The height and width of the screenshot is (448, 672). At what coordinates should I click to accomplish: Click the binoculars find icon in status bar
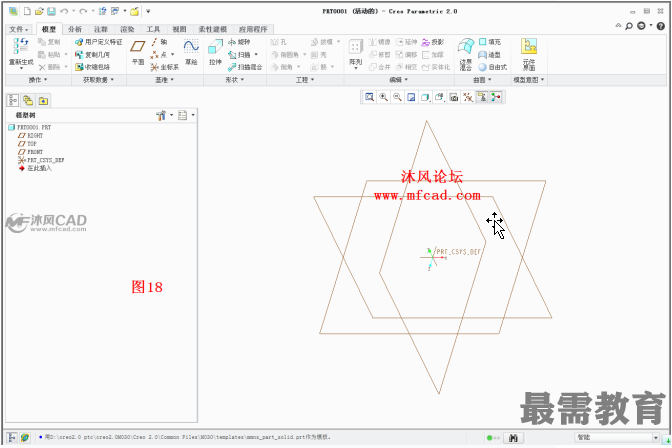(x=513, y=438)
